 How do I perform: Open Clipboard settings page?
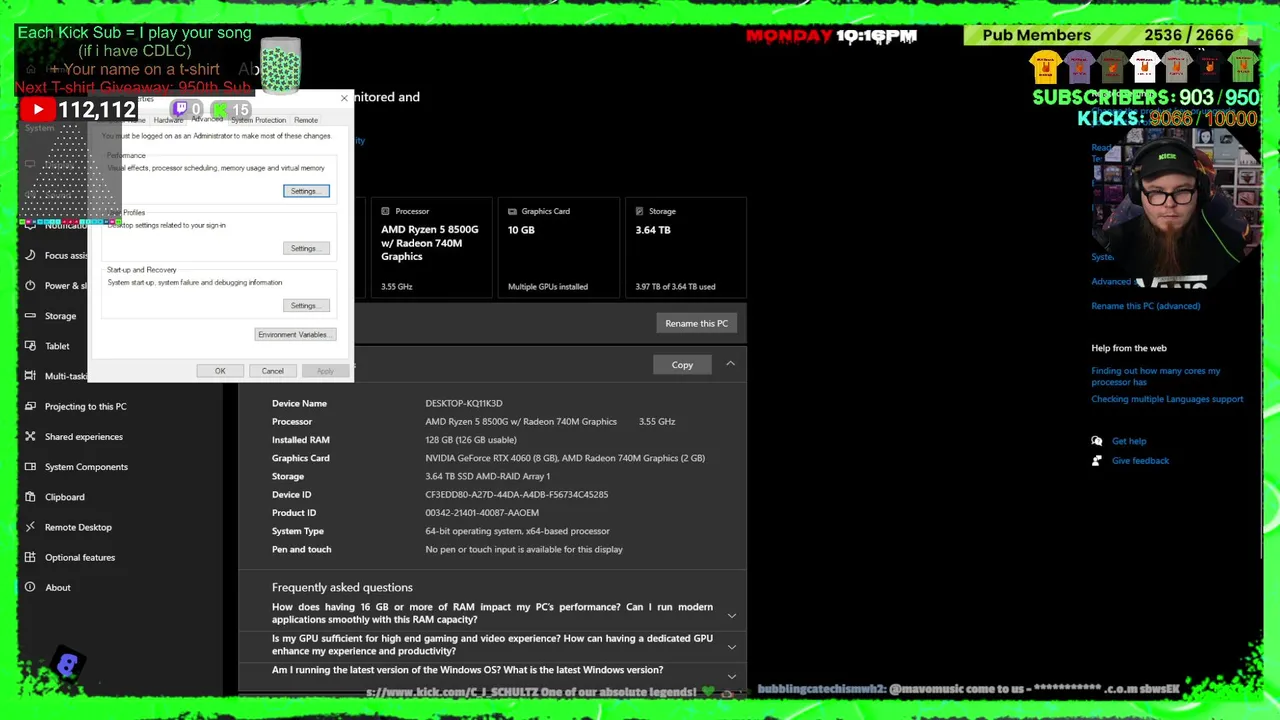tap(65, 497)
